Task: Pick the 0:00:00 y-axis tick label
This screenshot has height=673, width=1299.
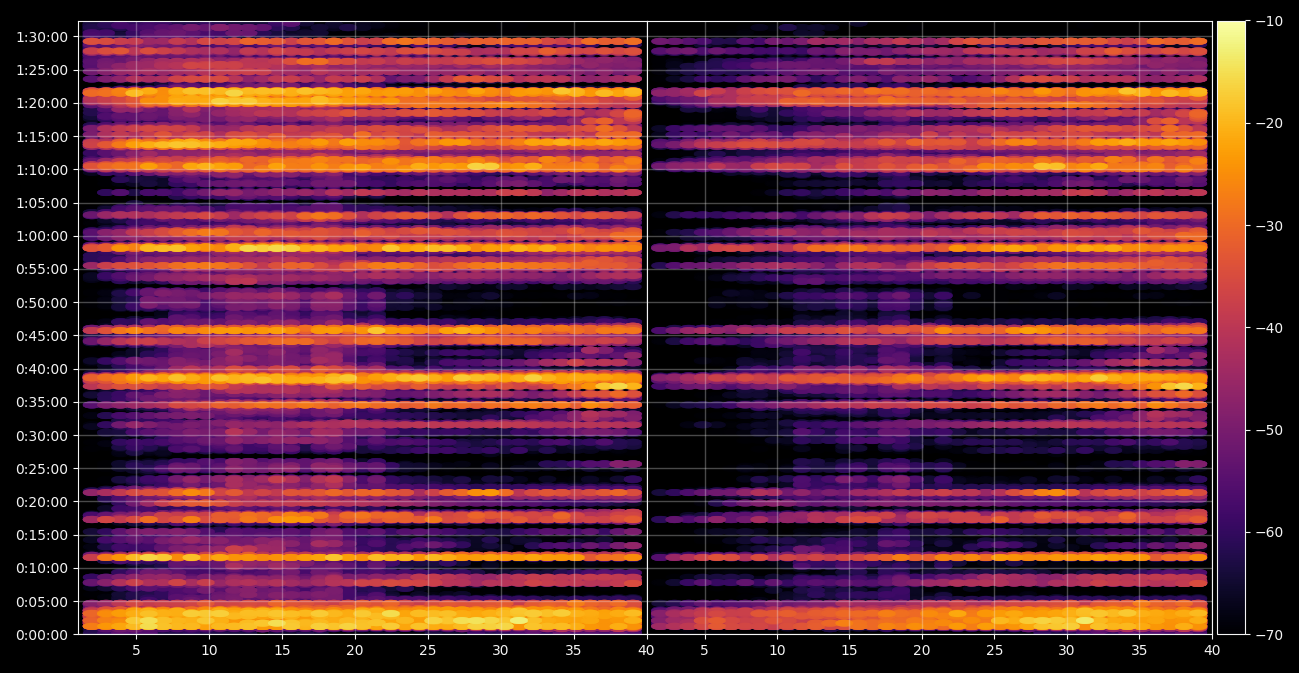Action: pos(43,634)
